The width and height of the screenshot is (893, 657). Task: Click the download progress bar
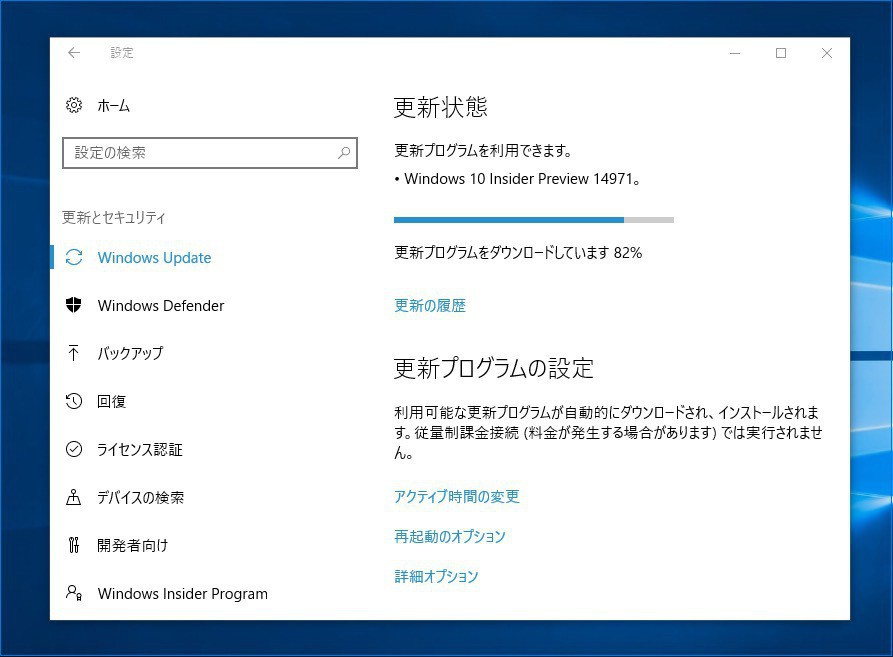click(x=534, y=220)
